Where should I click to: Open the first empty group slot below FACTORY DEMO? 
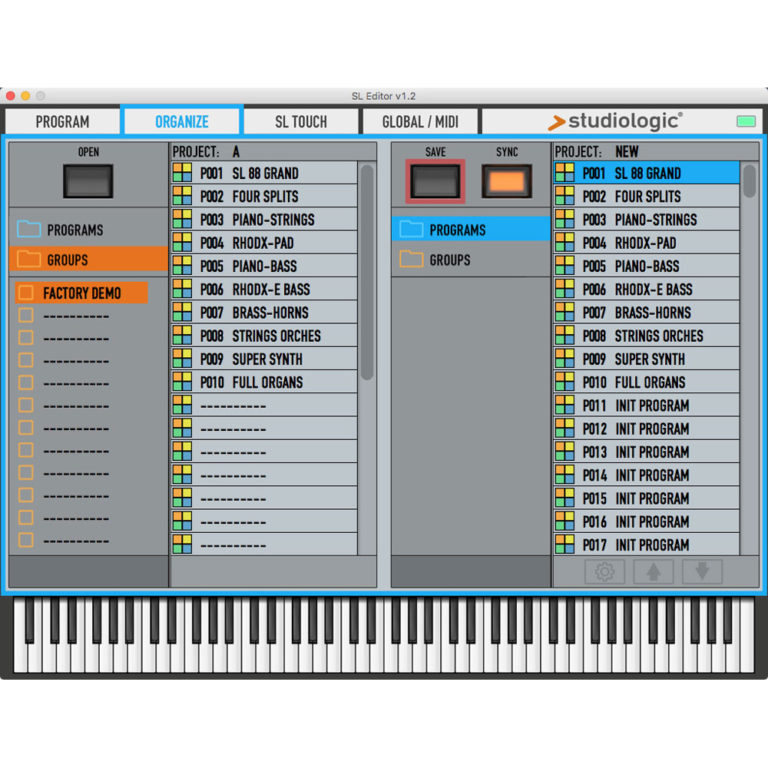77,316
